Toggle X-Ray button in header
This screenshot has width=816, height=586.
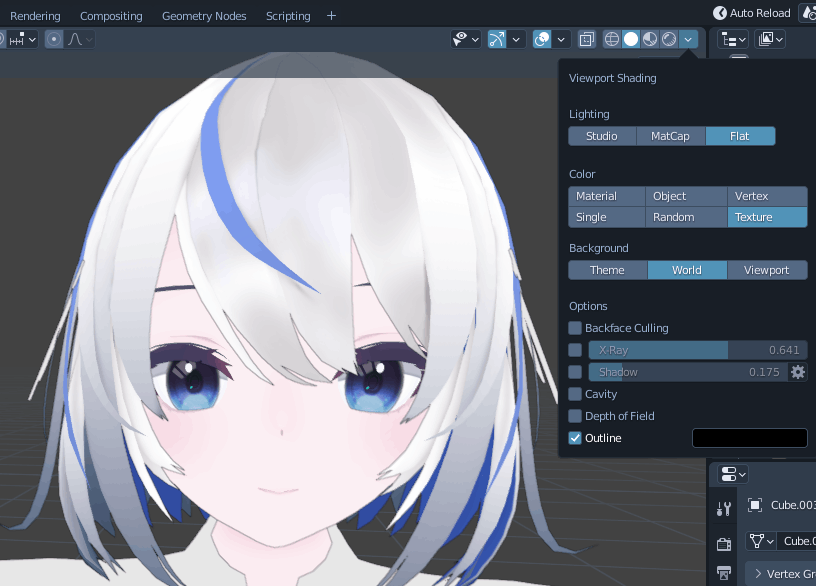[586, 39]
